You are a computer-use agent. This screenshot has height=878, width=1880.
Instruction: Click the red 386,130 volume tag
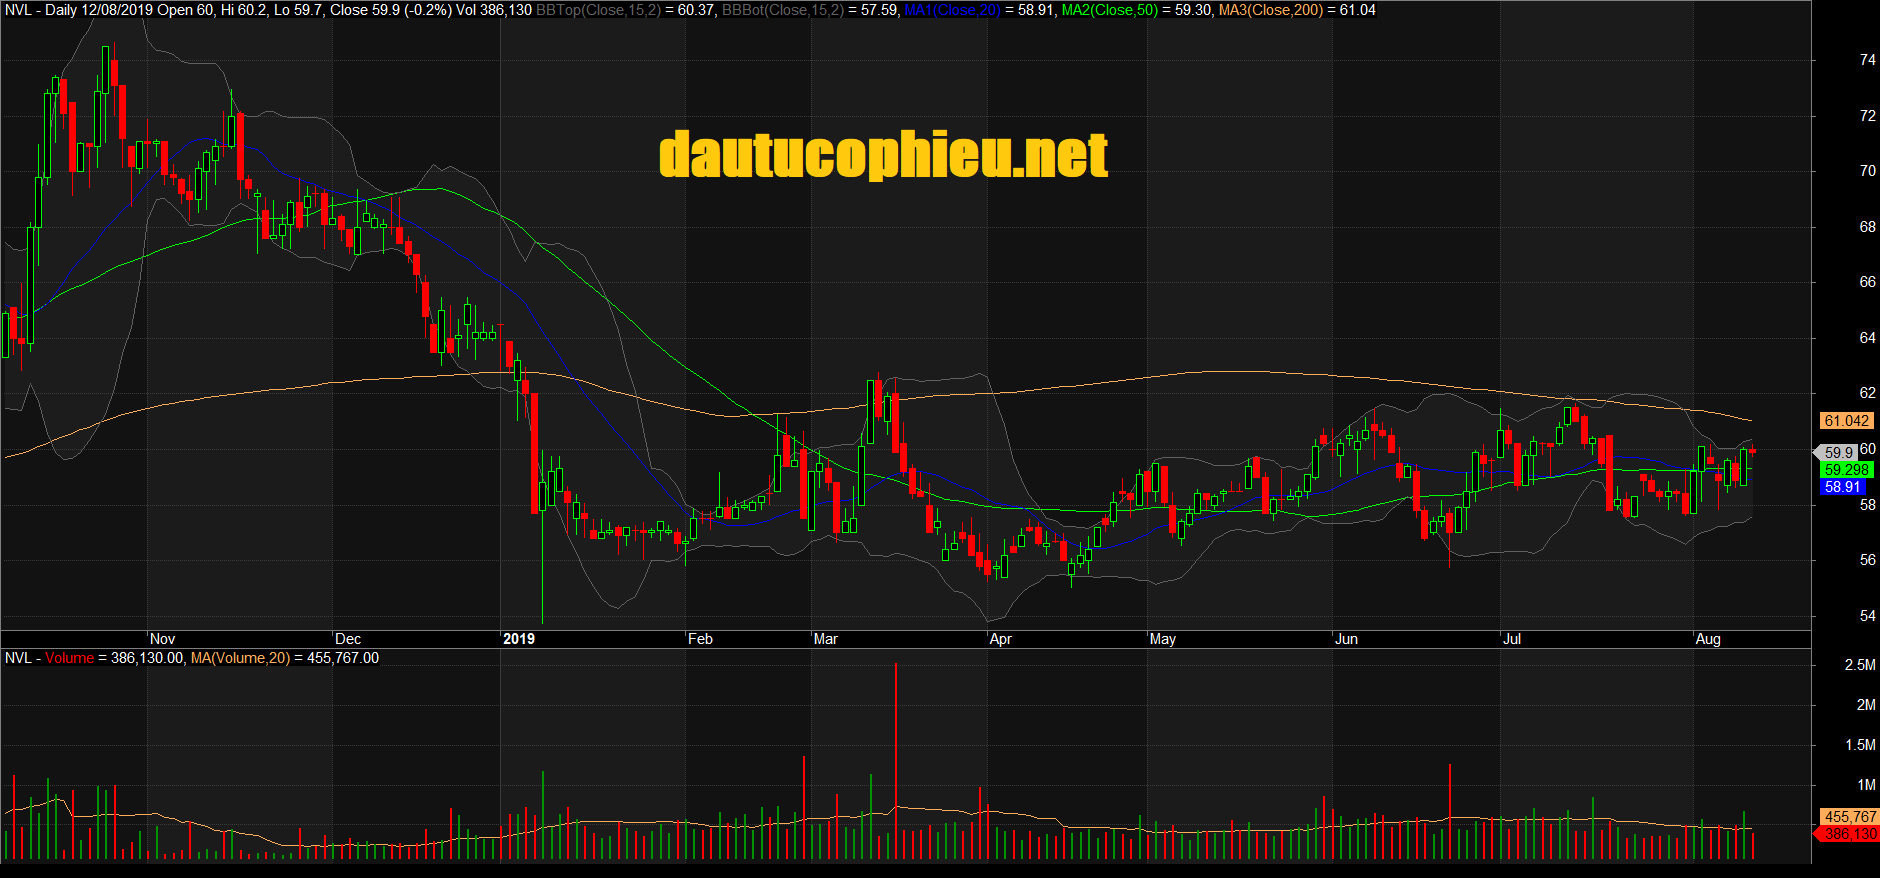1849,833
